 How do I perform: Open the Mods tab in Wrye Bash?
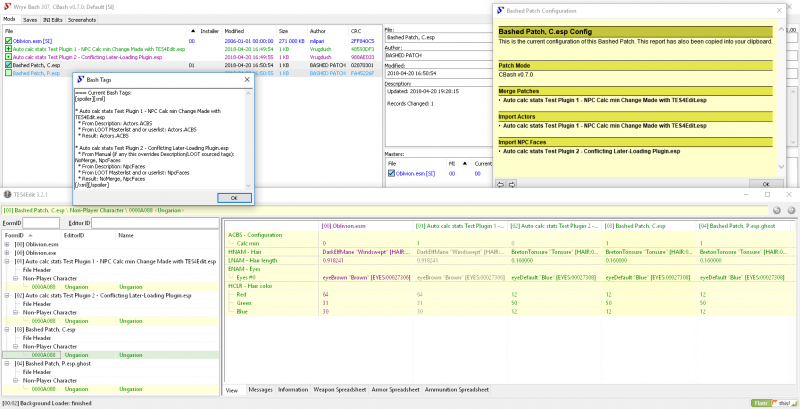(x=9, y=19)
